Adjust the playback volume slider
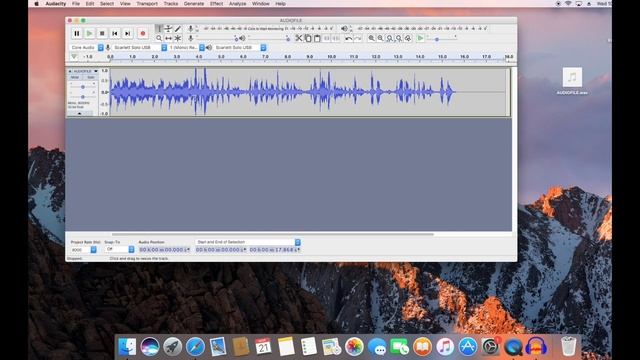 tap(269, 38)
